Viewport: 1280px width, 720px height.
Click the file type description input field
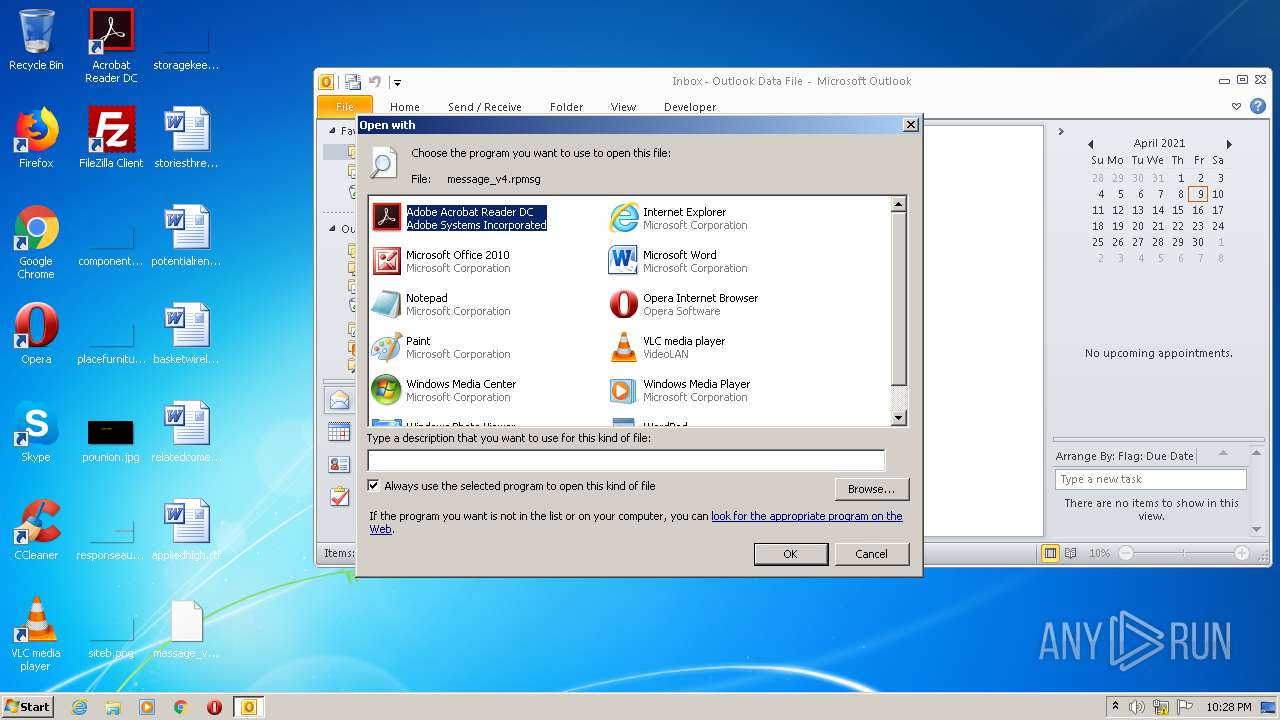pos(626,461)
